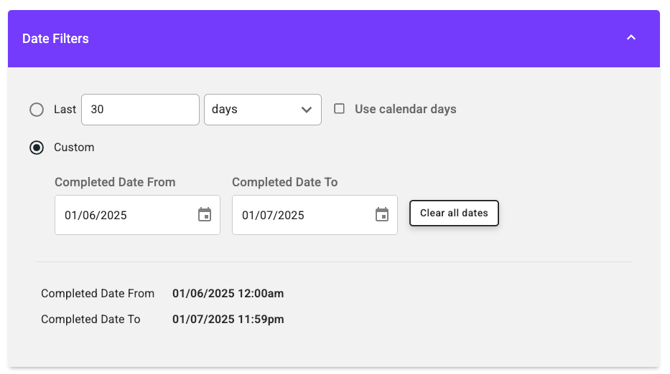Click the 01/06/2025 date input field
670x374 pixels.
coord(138,215)
